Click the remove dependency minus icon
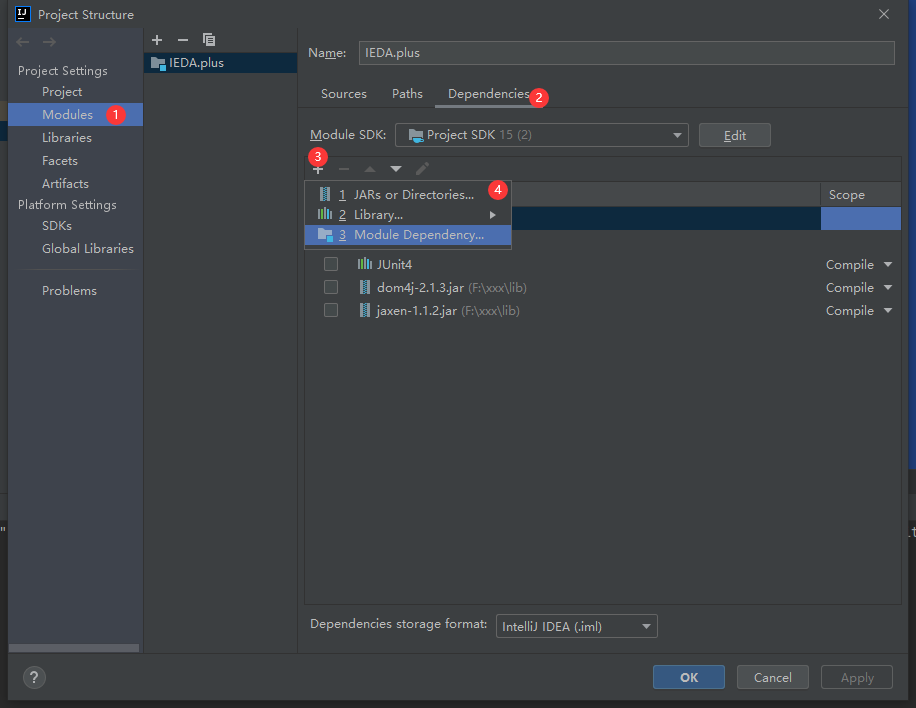 coord(343,168)
